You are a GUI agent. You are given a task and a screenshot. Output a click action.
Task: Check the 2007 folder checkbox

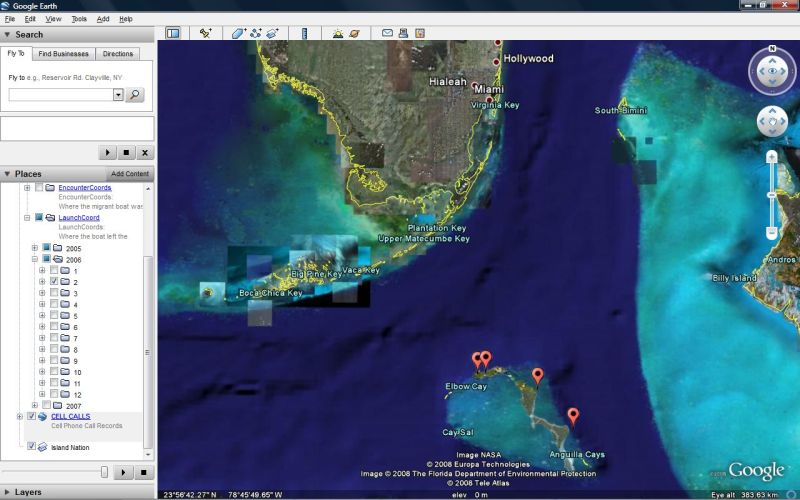point(46,405)
